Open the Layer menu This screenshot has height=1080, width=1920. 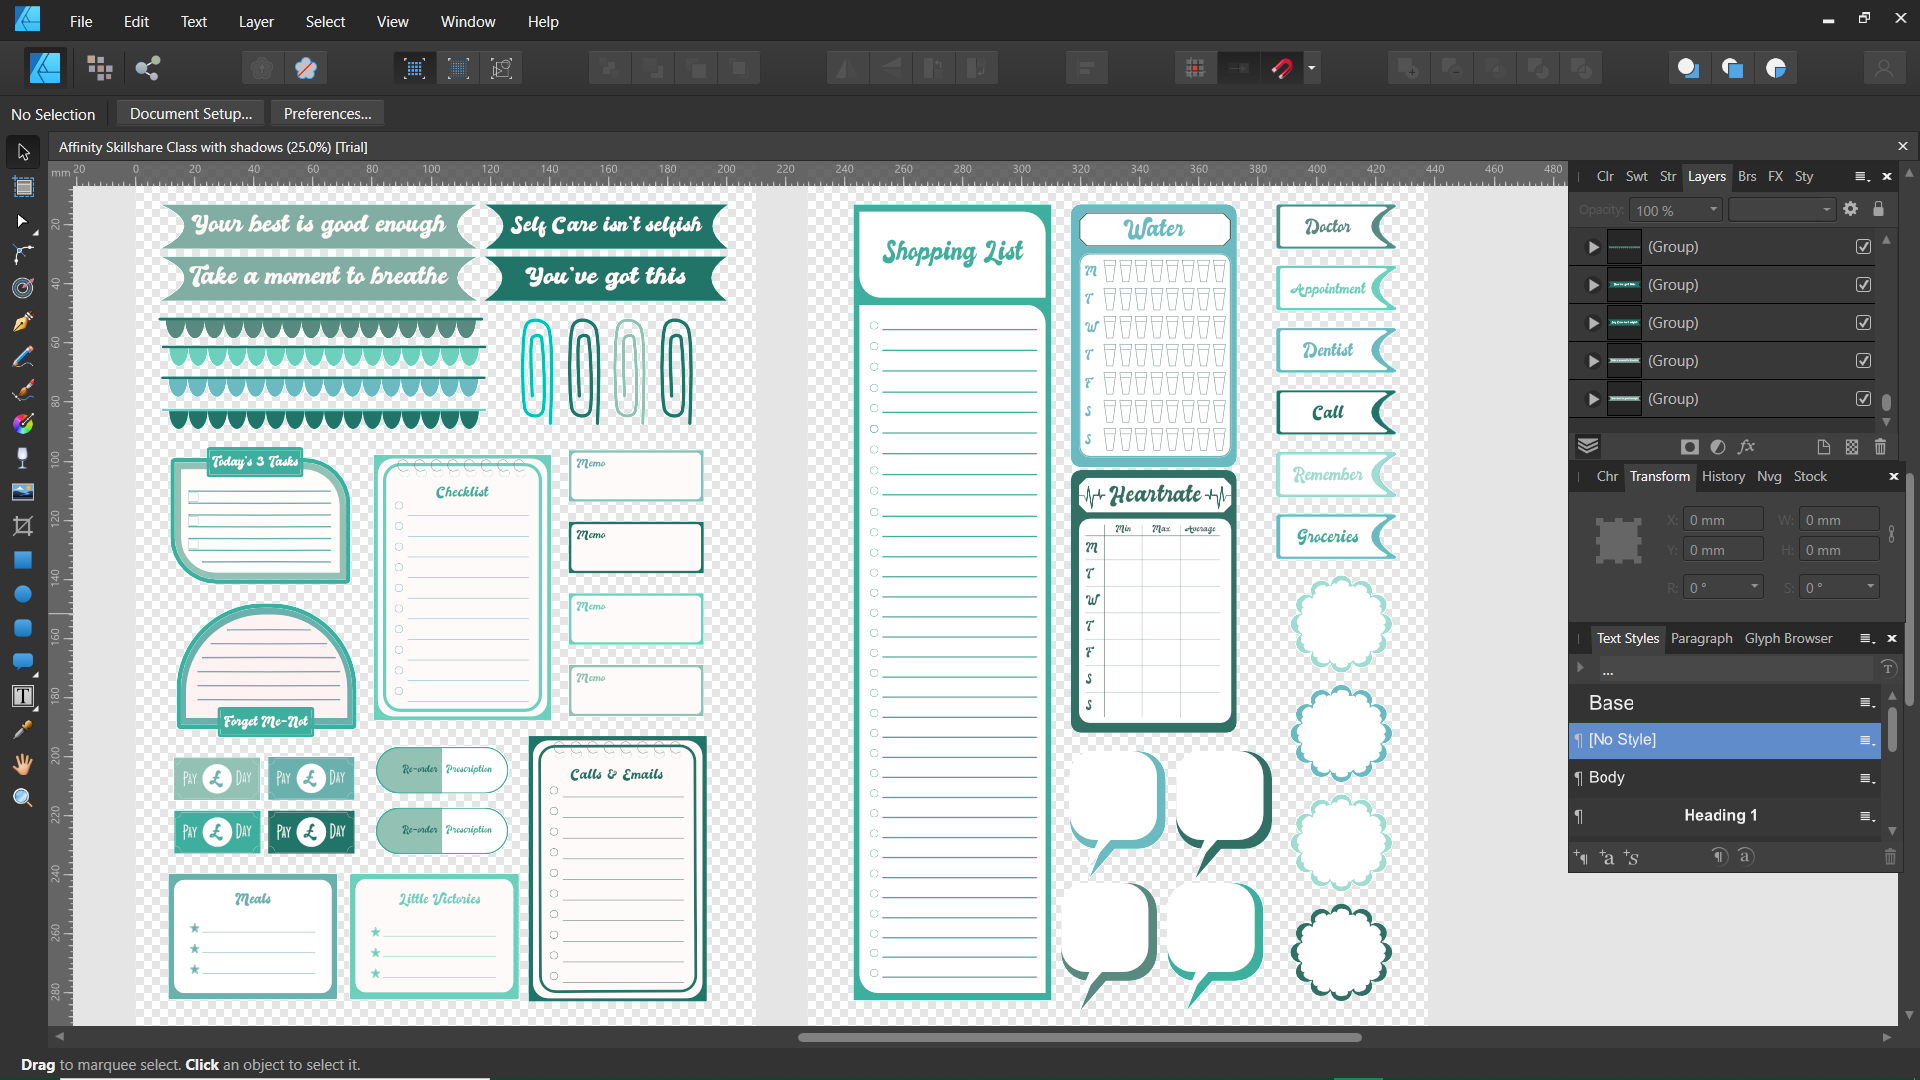[256, 21]
